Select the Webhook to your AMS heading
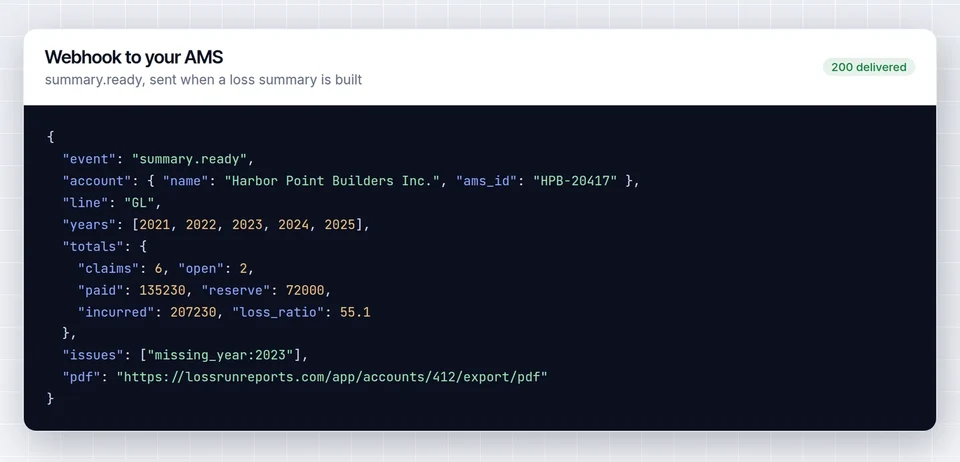960x462 pixels. [133, 58]
